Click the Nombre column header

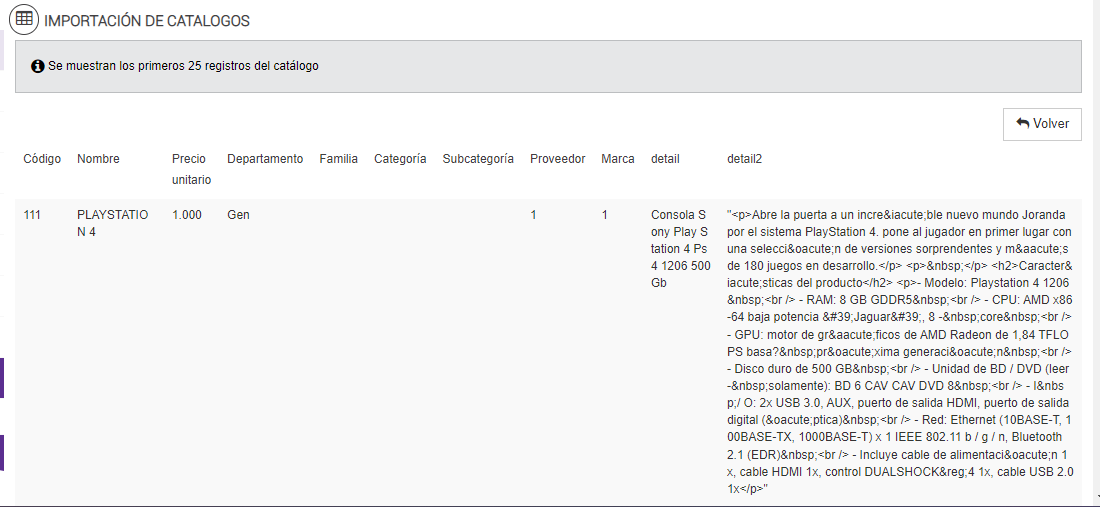coord(98,159)
